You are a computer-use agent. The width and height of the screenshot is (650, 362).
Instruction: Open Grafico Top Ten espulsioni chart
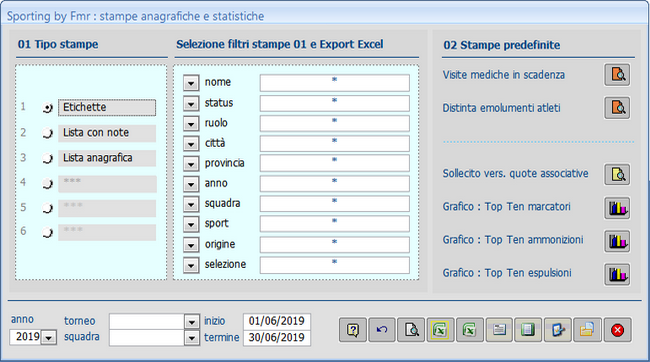pos(617,274)
